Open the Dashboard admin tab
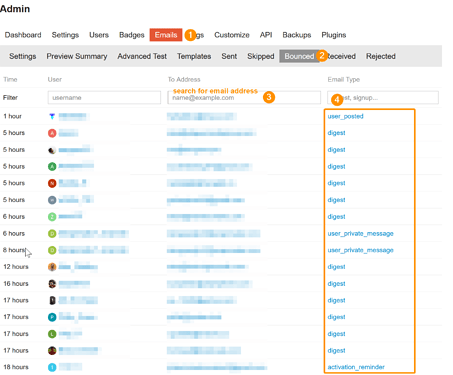 23,35
